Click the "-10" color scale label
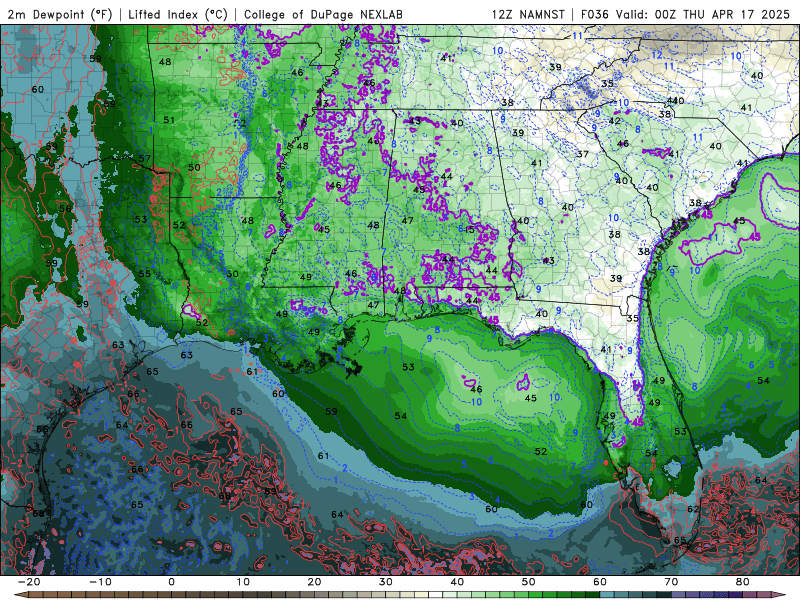This screenshot has height=600, width=800. [x=100, y=582]
